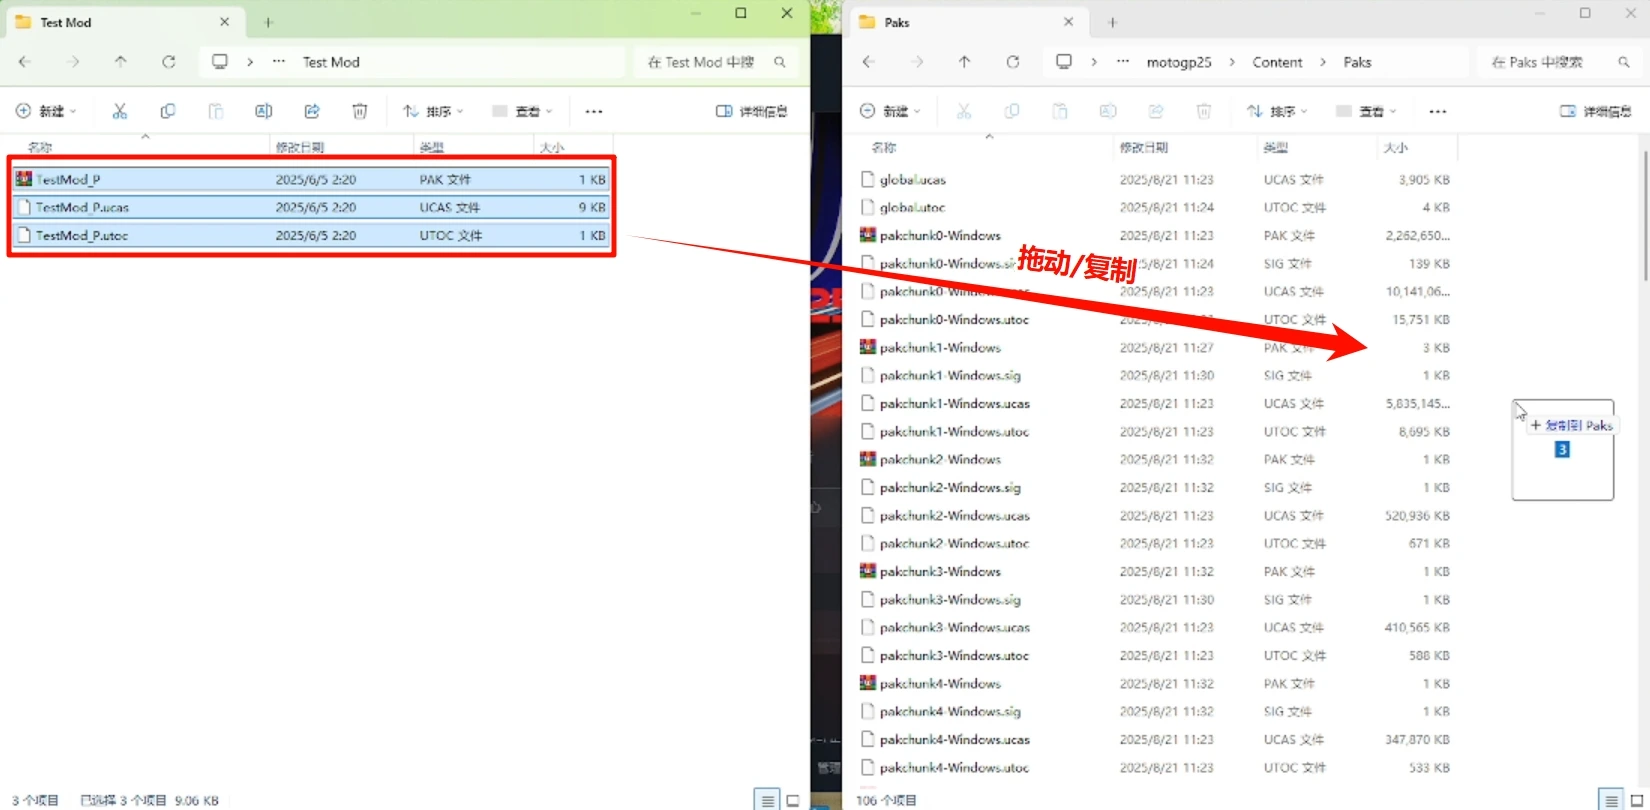This screenshot has width=1650, height=810.
Task: Toggle the 详细信息 details pane in Paks window
Action: point(1596,111)
